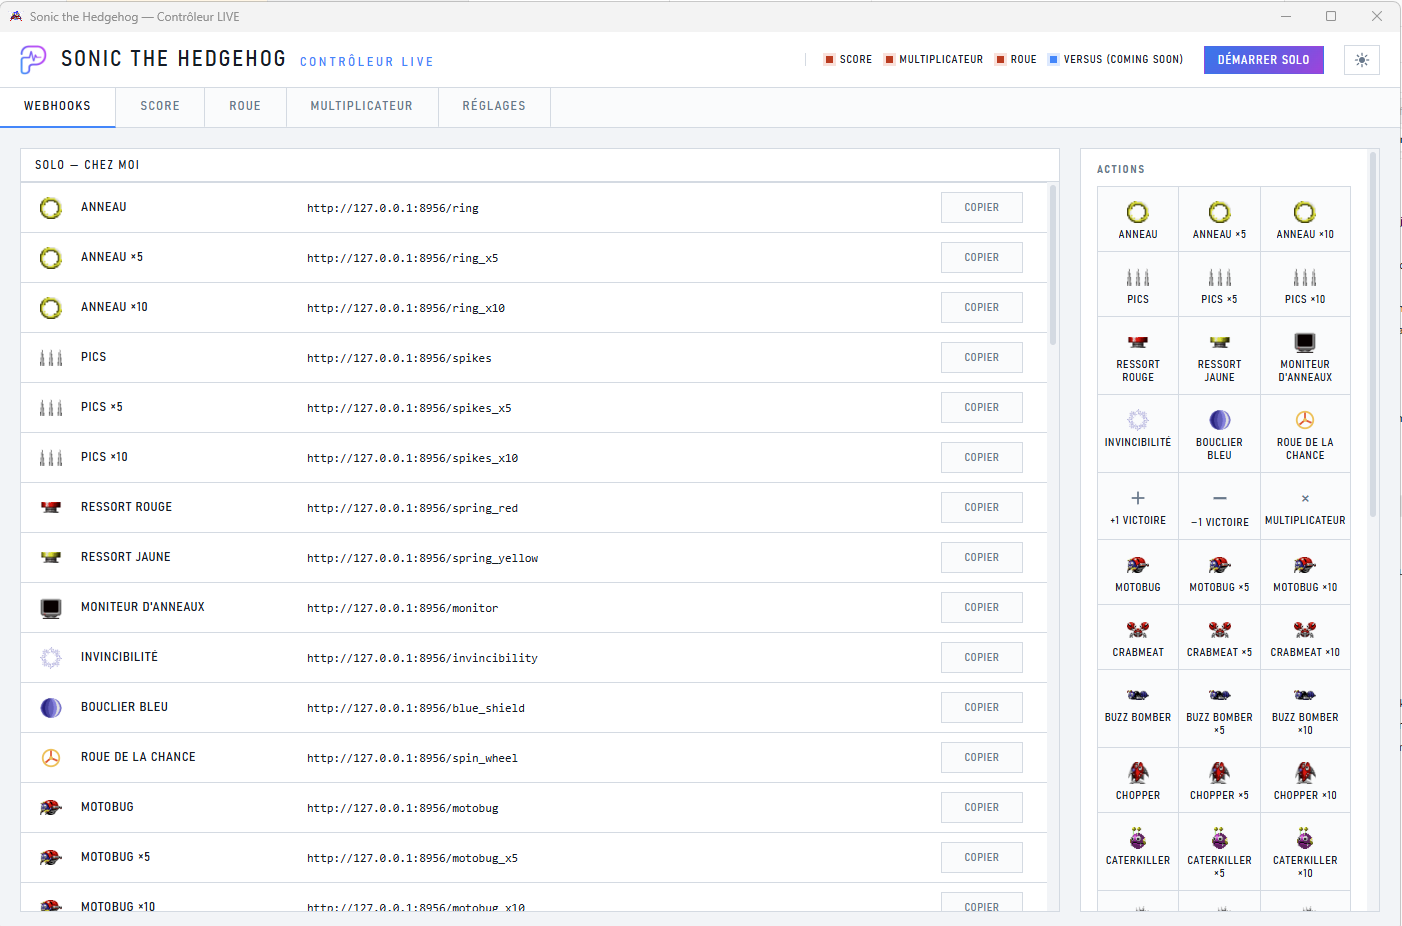
Task: Spawn Crabmeat ×10 enemies
Action: click(x=1305, y=637)
